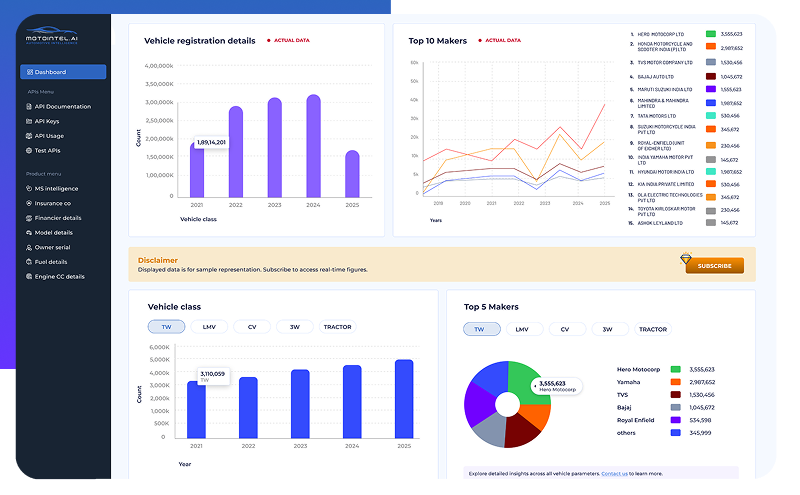The width and height of the screenshot is (800, 495).
Task: Click INDIA YAMAHA MOTOR PVT LTD legend text
Action: point(665,160)
